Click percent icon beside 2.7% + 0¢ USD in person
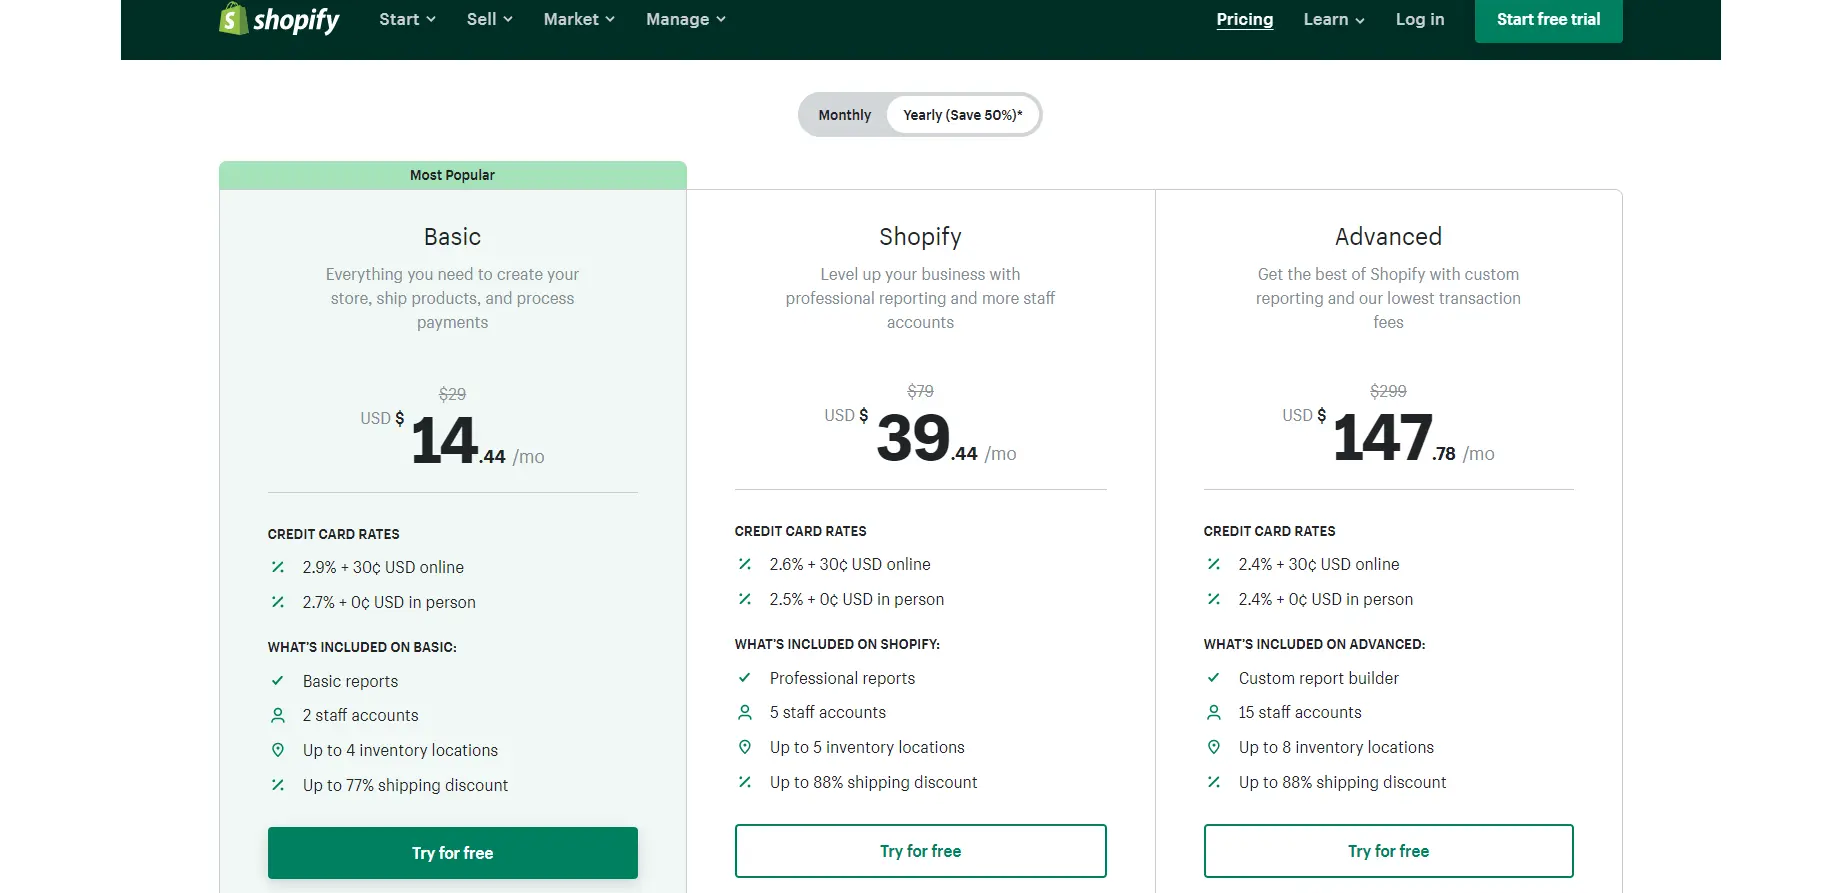 click(x=278, y=602)
